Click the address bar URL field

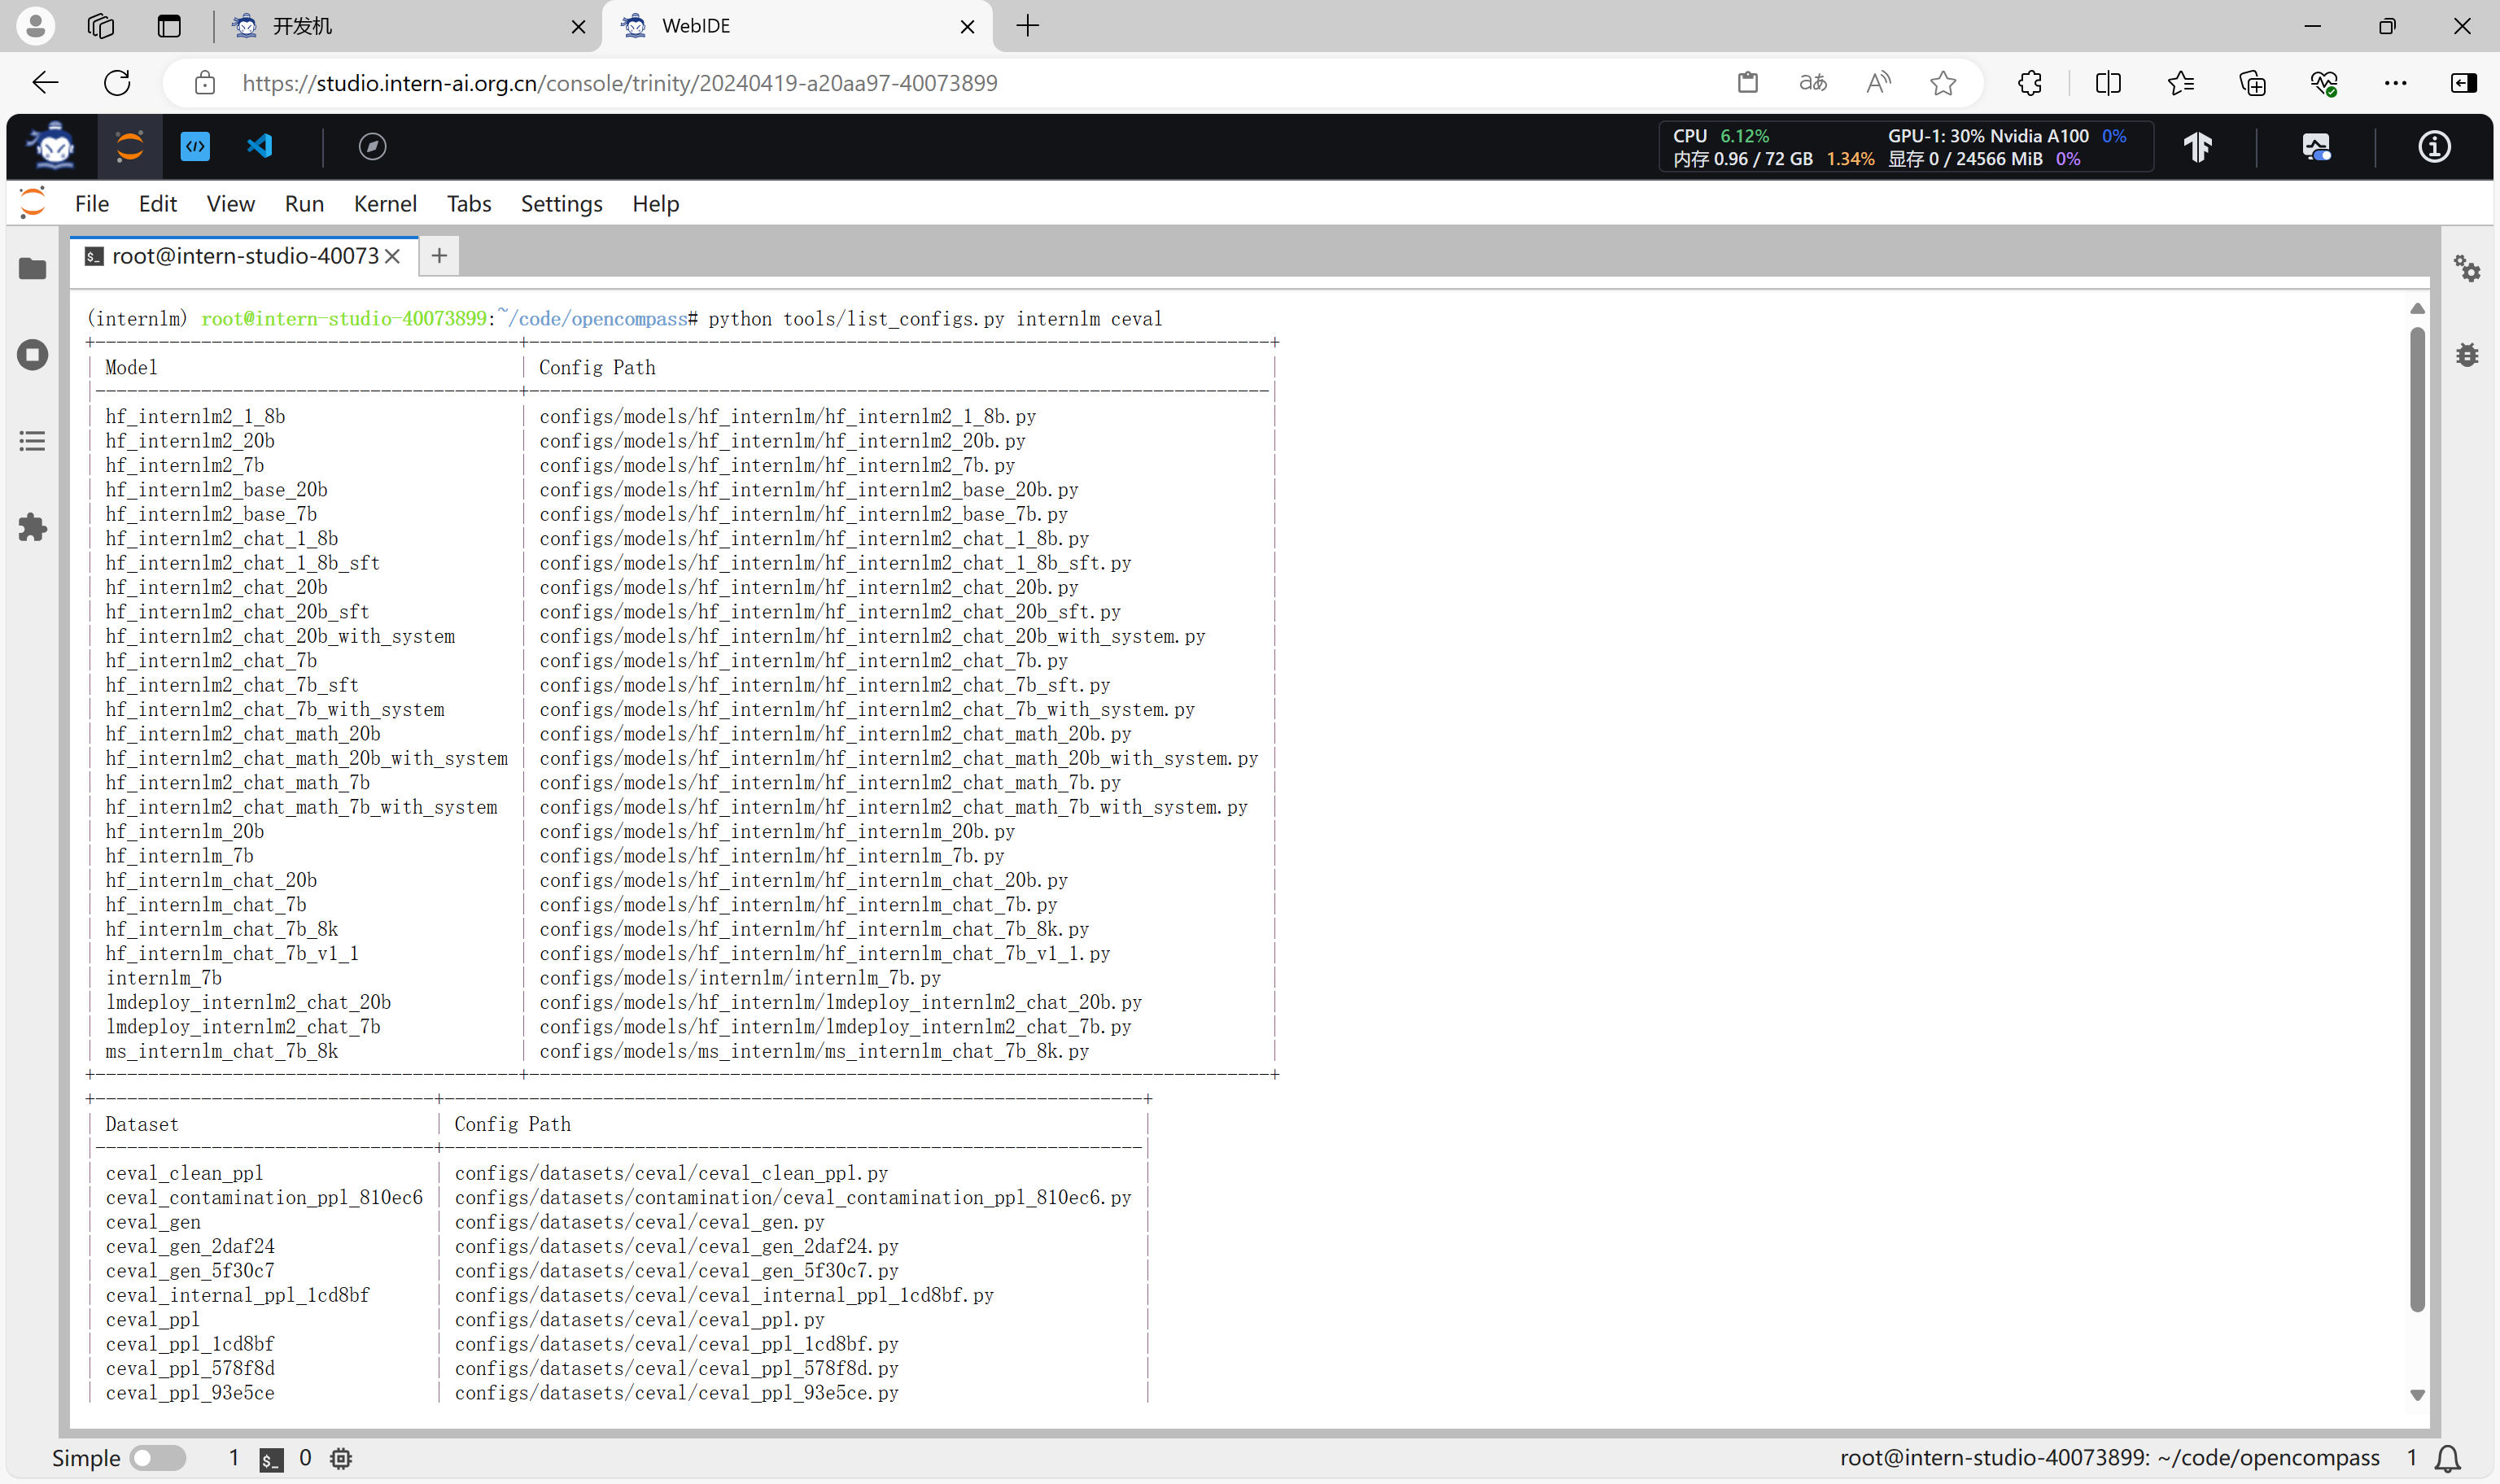(619, 83)
